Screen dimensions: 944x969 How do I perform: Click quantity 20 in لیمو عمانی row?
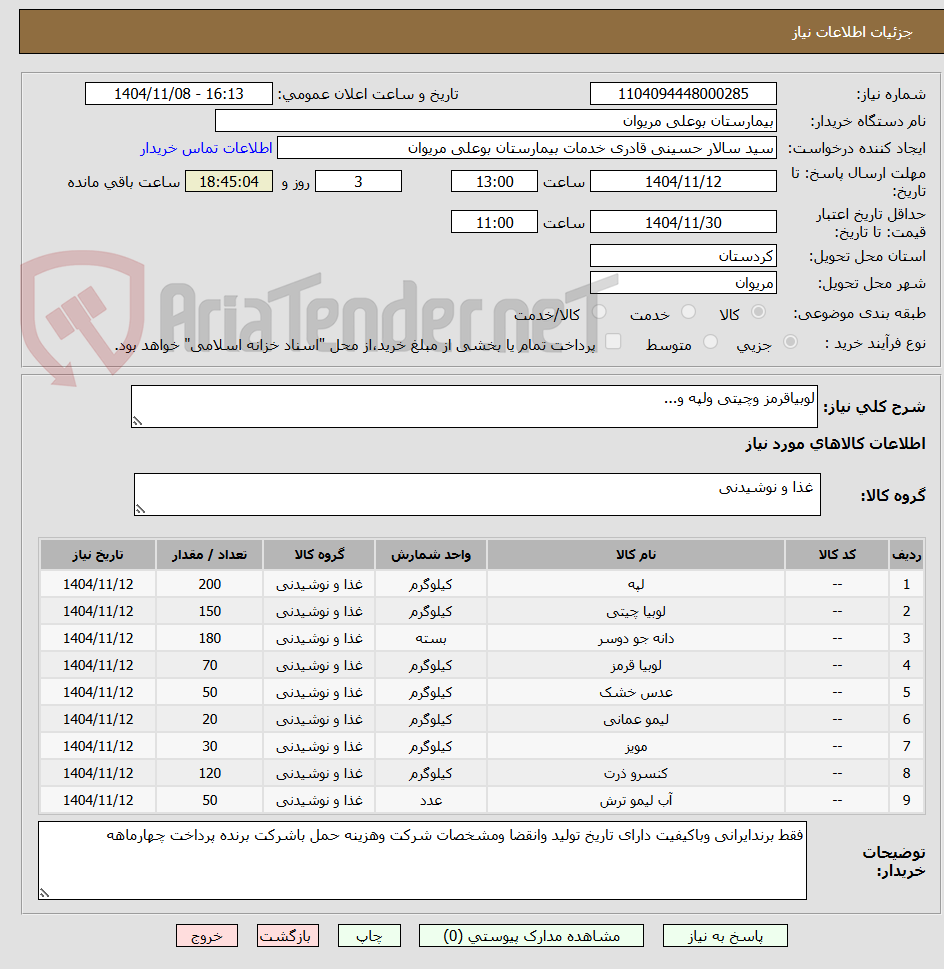pyautogui.click(x=209, y=719)
